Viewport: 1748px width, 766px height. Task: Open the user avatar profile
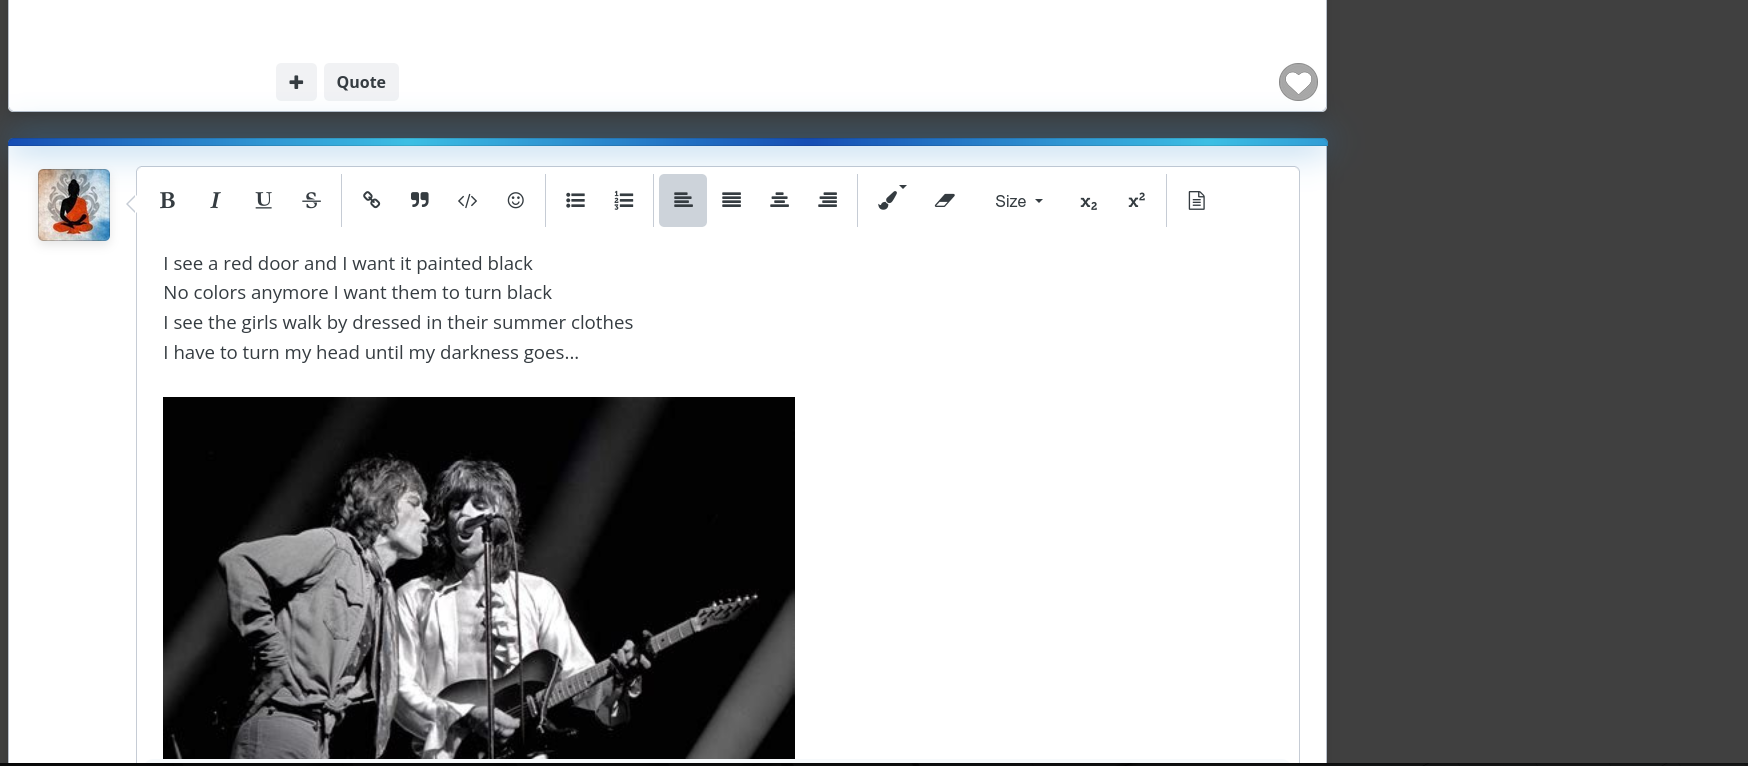(74, 205)
